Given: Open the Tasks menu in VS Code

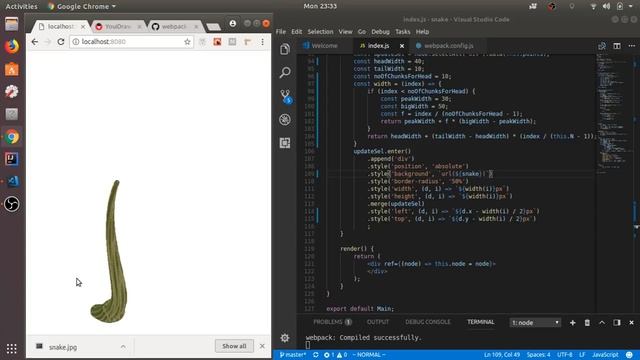Looking at the screenshot, I should tap(402, 31).
